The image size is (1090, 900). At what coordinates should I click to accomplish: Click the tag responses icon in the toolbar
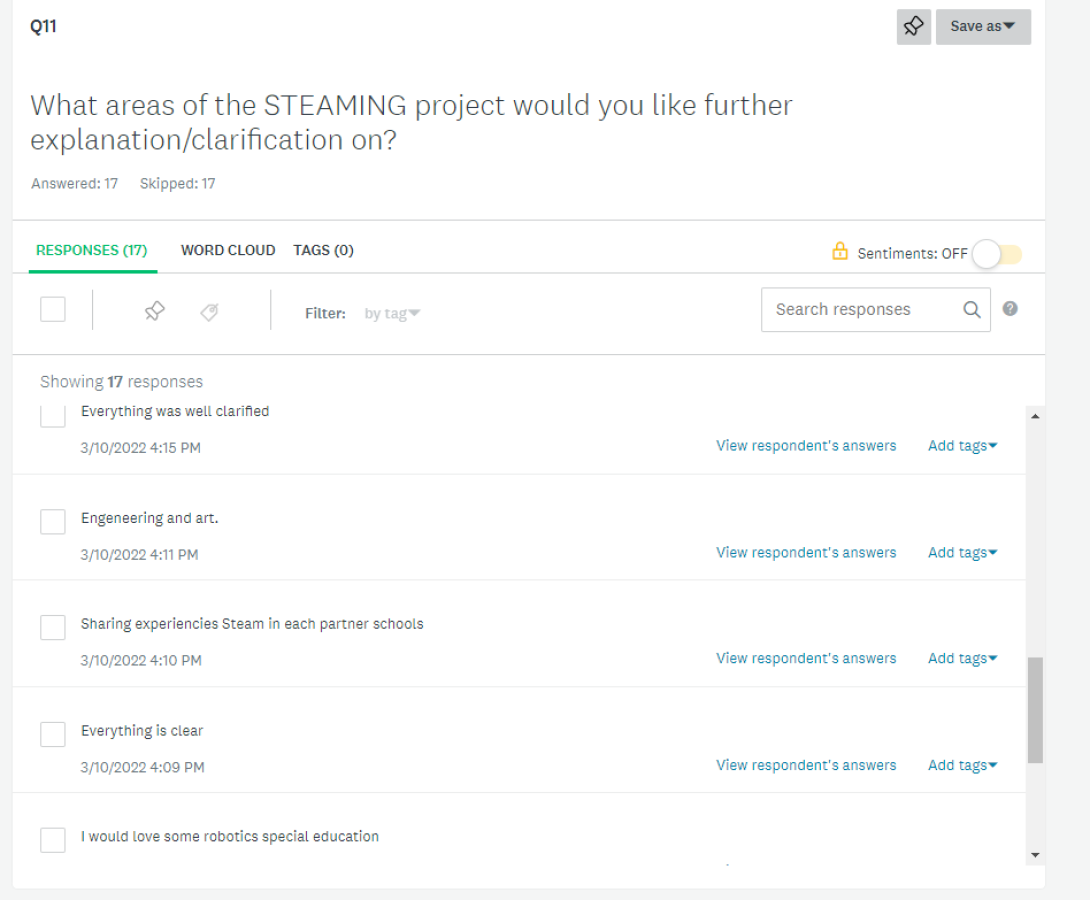click(x=209, y=312)
